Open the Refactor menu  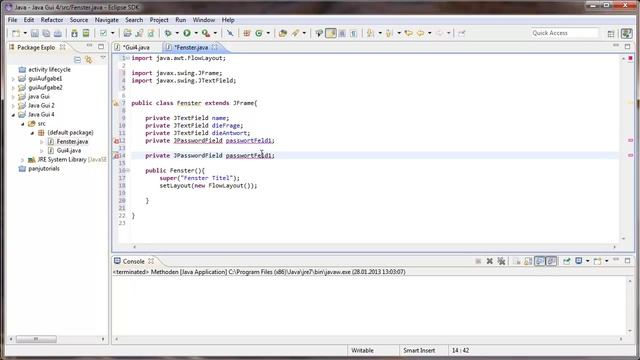(x=52, y=20)
